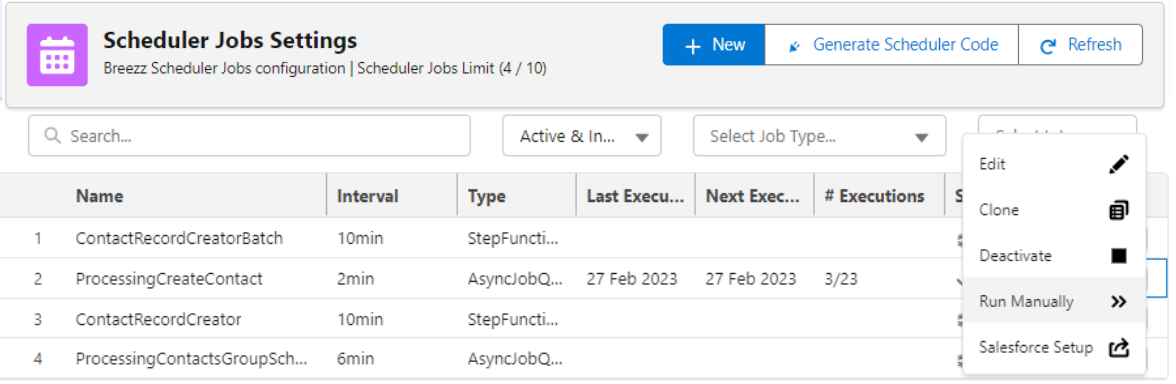Image resolution: width=1176 pixels, height=384 pixels.
Task: Click the StepFuncti... type in row 3
Action: (x=513, y=320)
